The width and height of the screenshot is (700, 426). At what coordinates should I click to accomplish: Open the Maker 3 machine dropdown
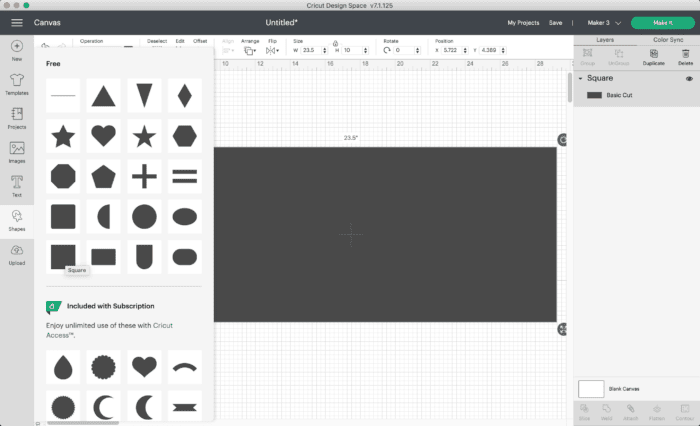[604, 22]
